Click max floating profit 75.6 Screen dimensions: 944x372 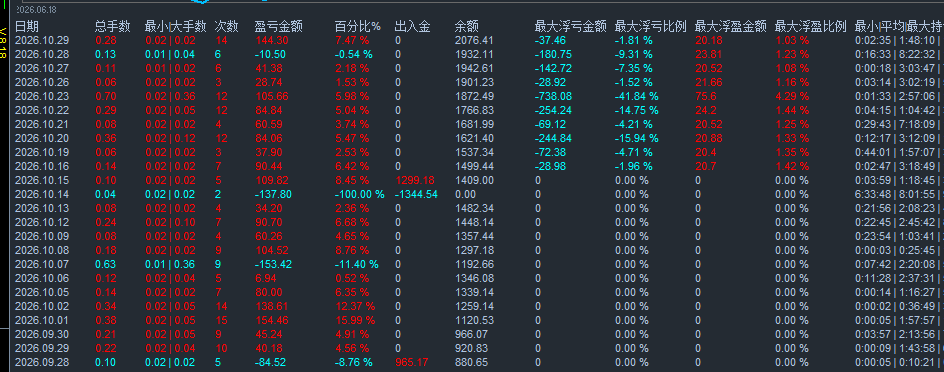705,96
